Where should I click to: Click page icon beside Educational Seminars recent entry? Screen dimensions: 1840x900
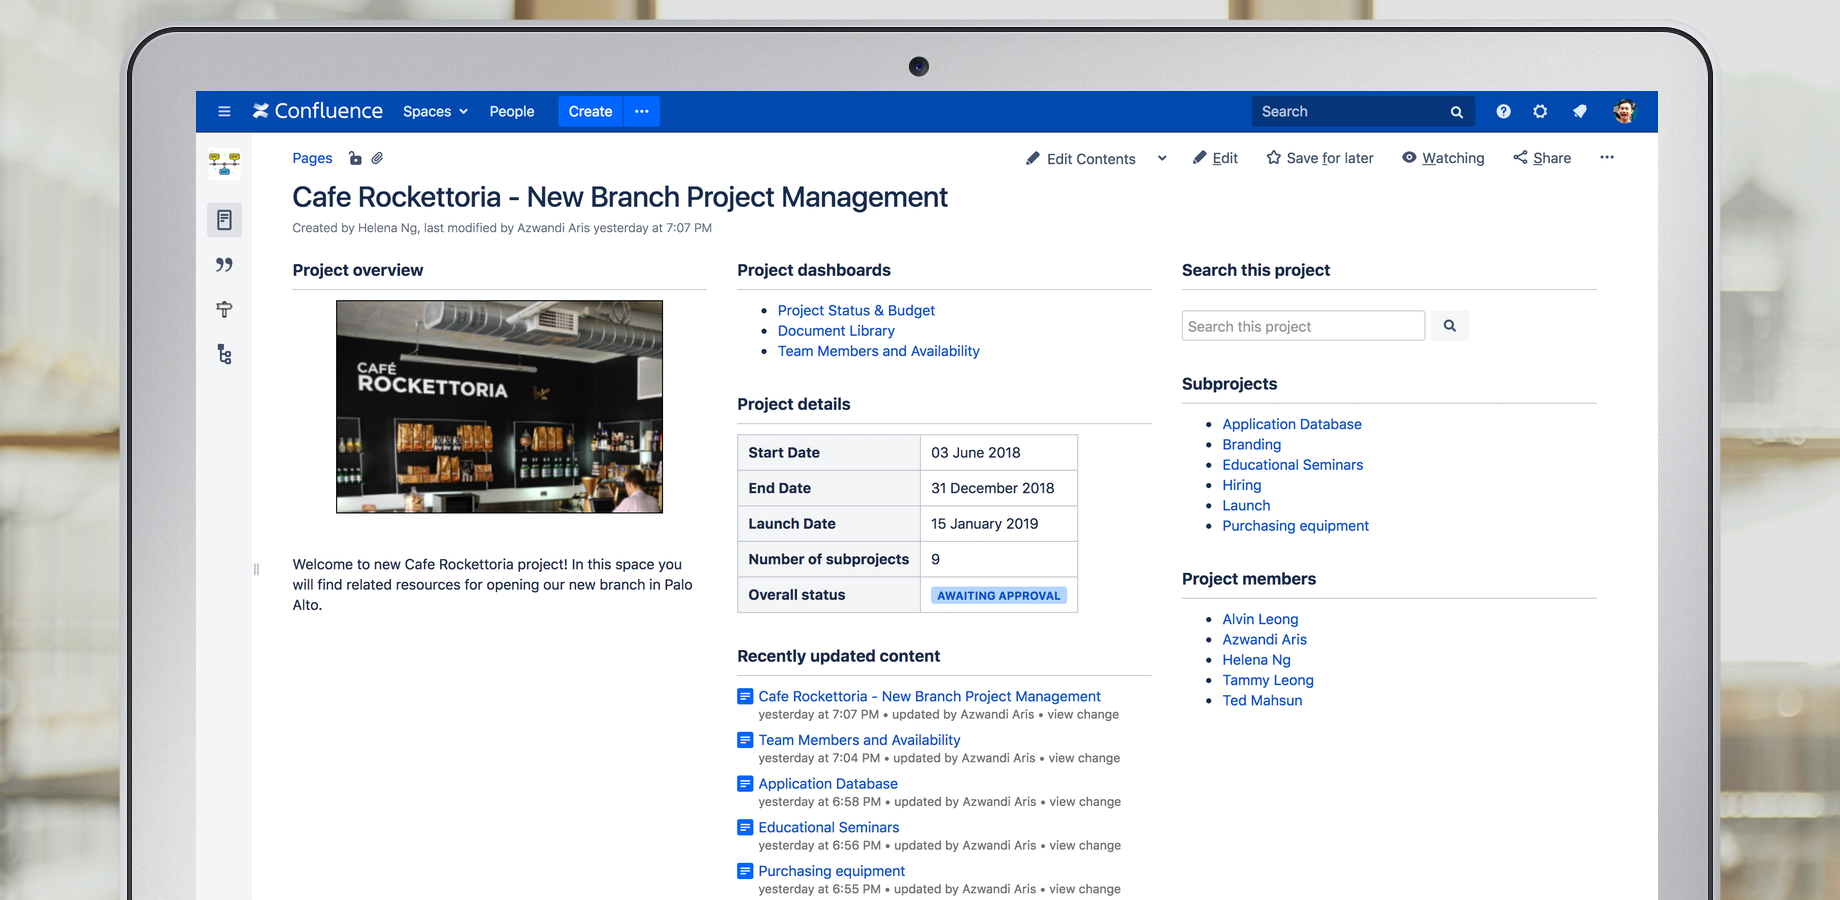[x=745, y=827]
